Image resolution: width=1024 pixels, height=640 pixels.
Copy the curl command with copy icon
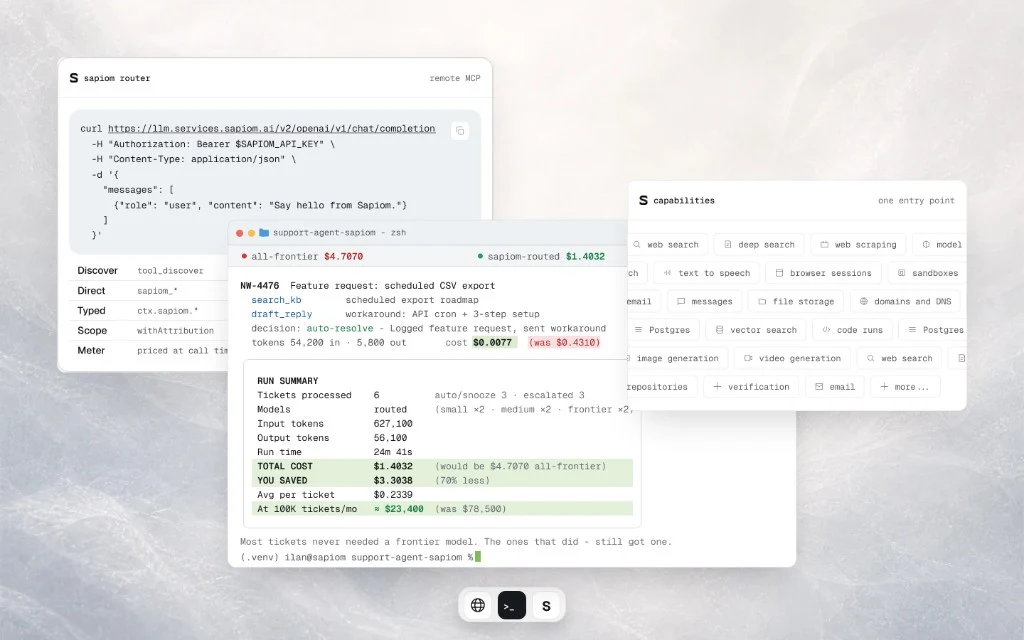pyautogui.click(x=460, y=131)
